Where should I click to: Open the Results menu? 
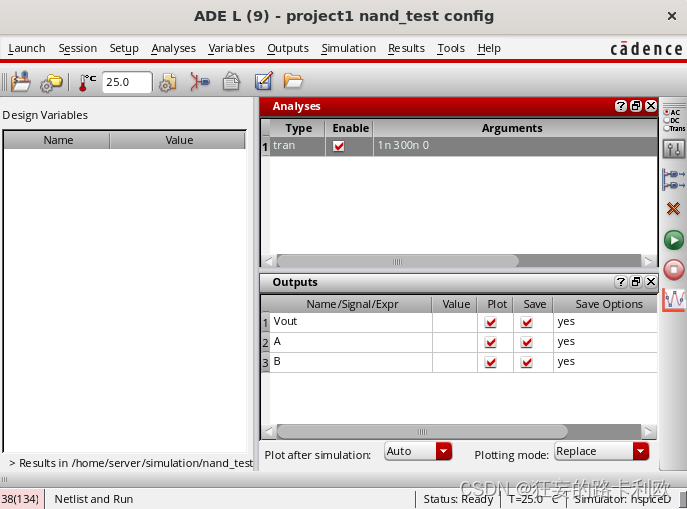[x=406, y=48]
